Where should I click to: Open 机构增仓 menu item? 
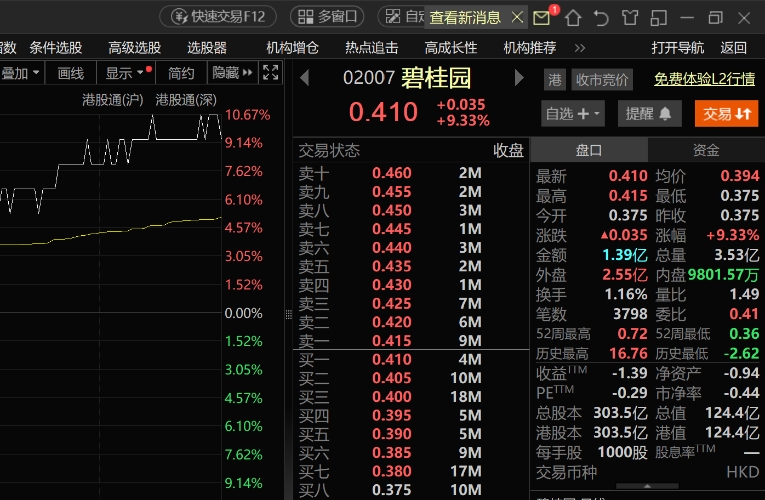pyautogui.click(x=292, y=48)
